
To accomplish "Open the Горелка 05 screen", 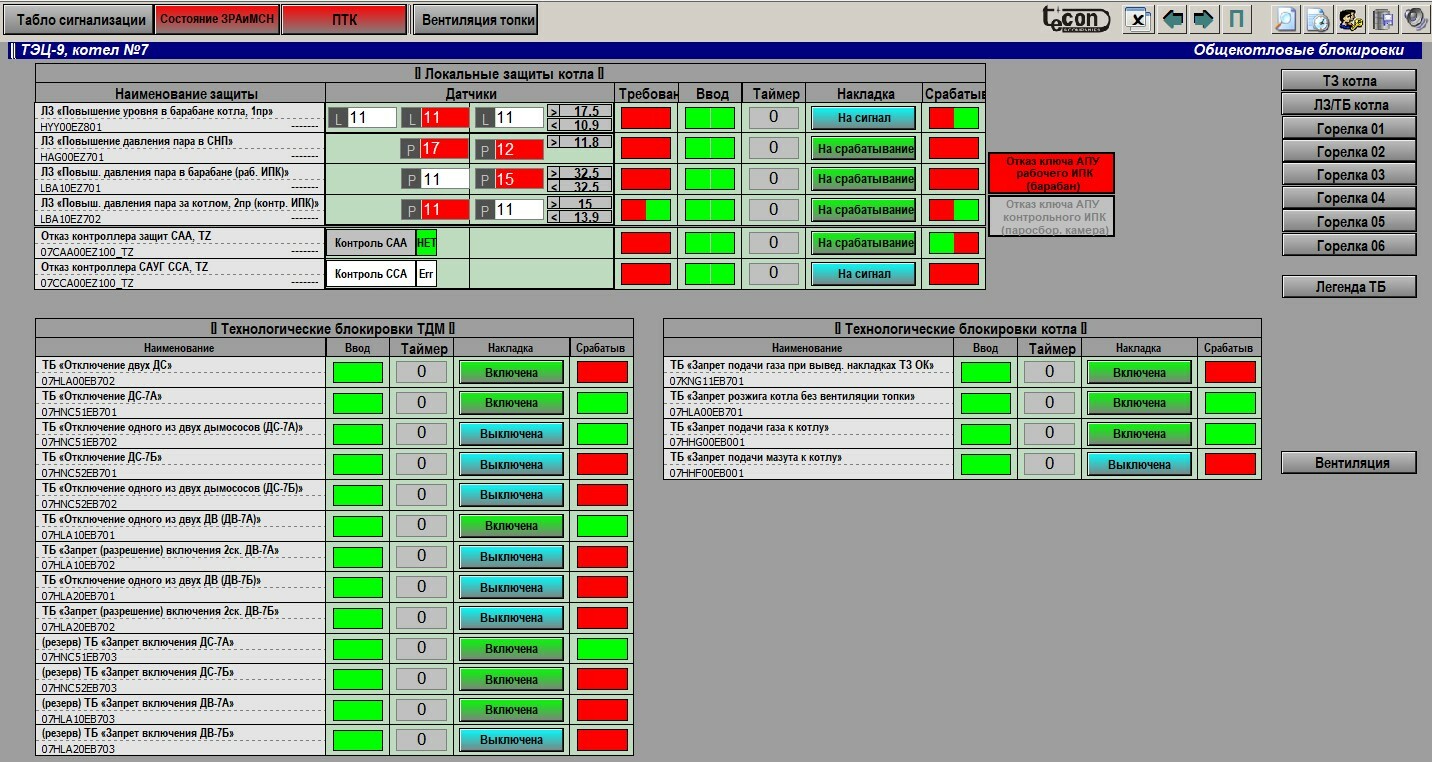I will [1349, 222].
